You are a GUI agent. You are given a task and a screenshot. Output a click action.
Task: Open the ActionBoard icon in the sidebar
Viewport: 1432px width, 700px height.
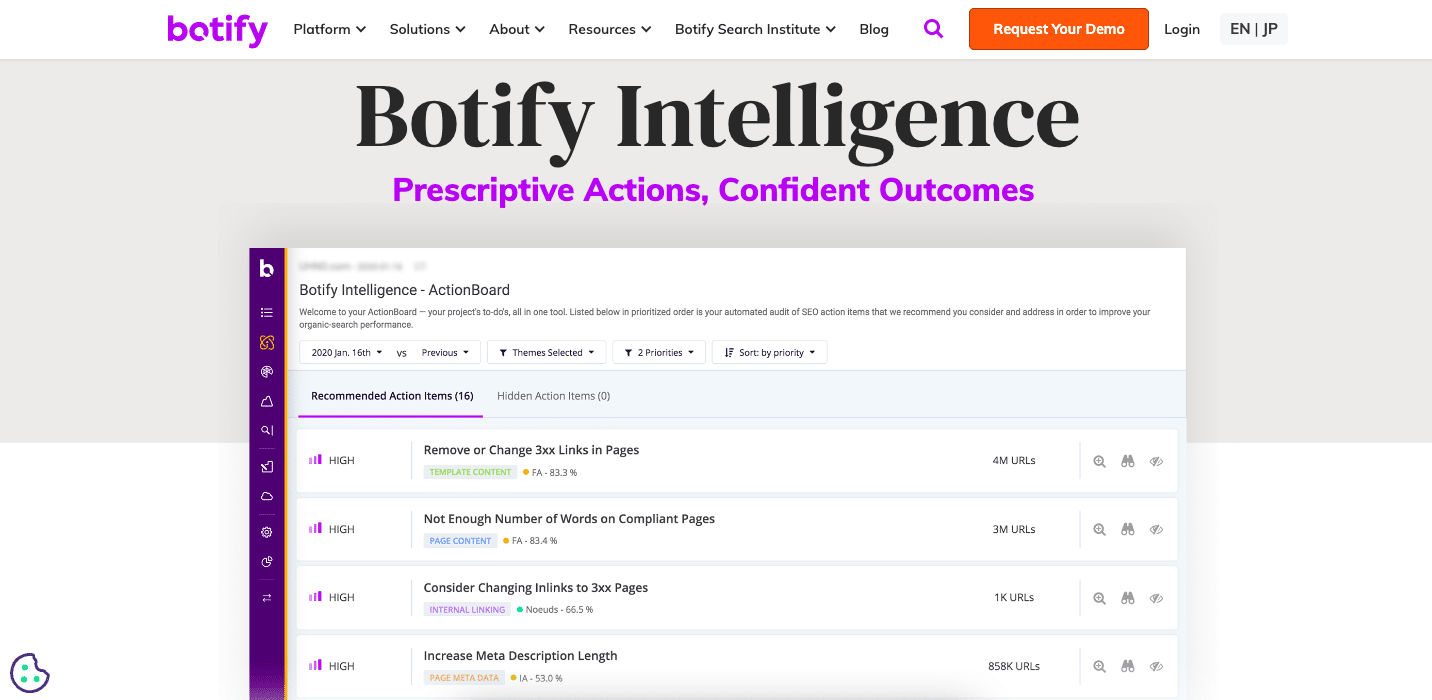click(x=266, y=342)
